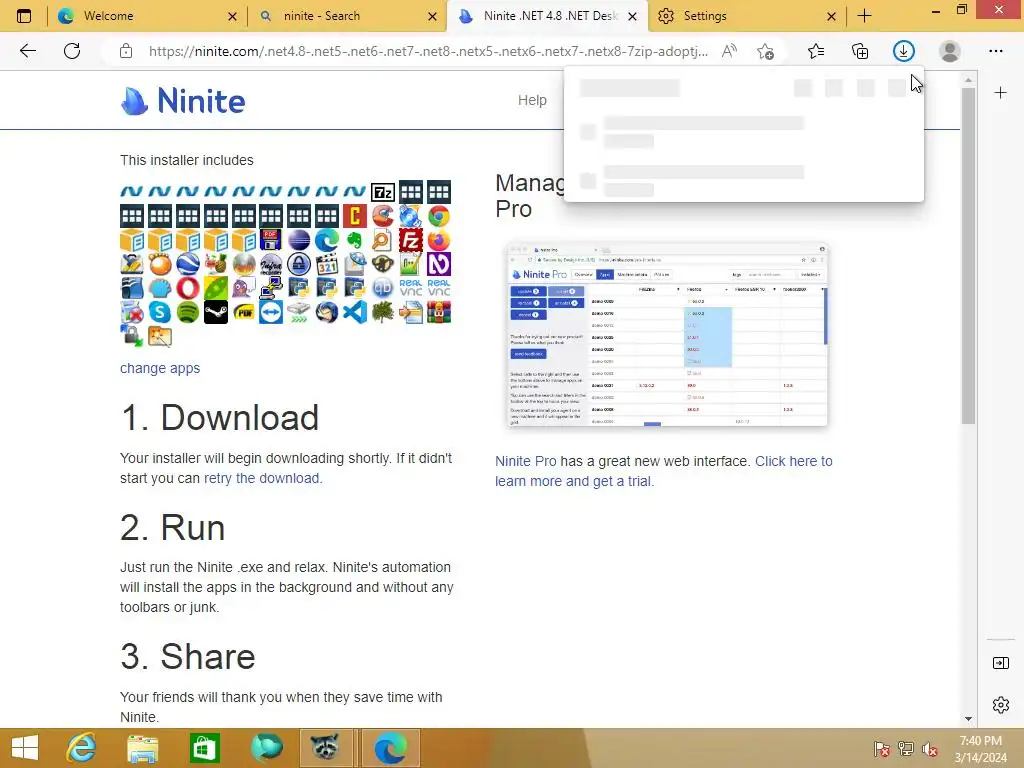The height and width of the screenshot is (768, 1024).
Task: Click the PeaZip green pea icon
Action: point(216,288)
